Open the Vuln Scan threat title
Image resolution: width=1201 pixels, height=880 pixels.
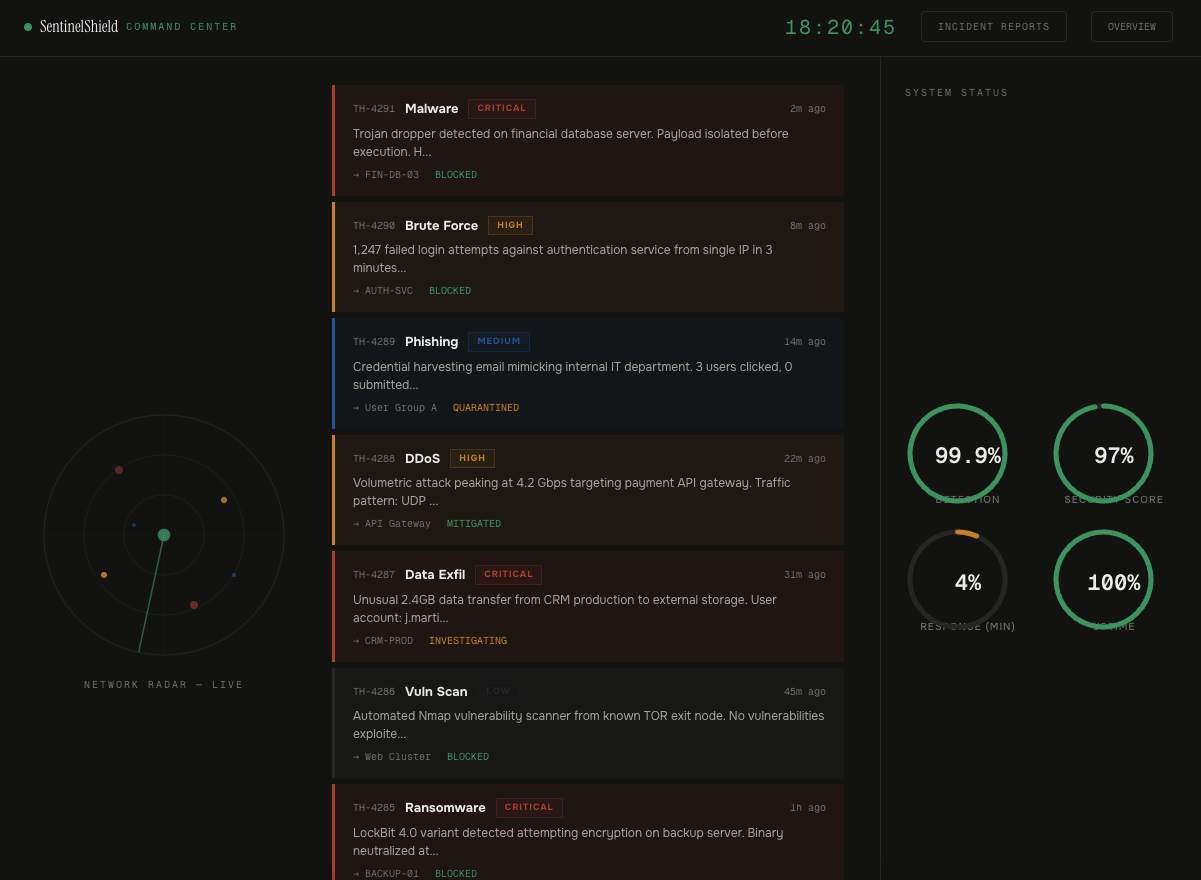coord(436,691)
